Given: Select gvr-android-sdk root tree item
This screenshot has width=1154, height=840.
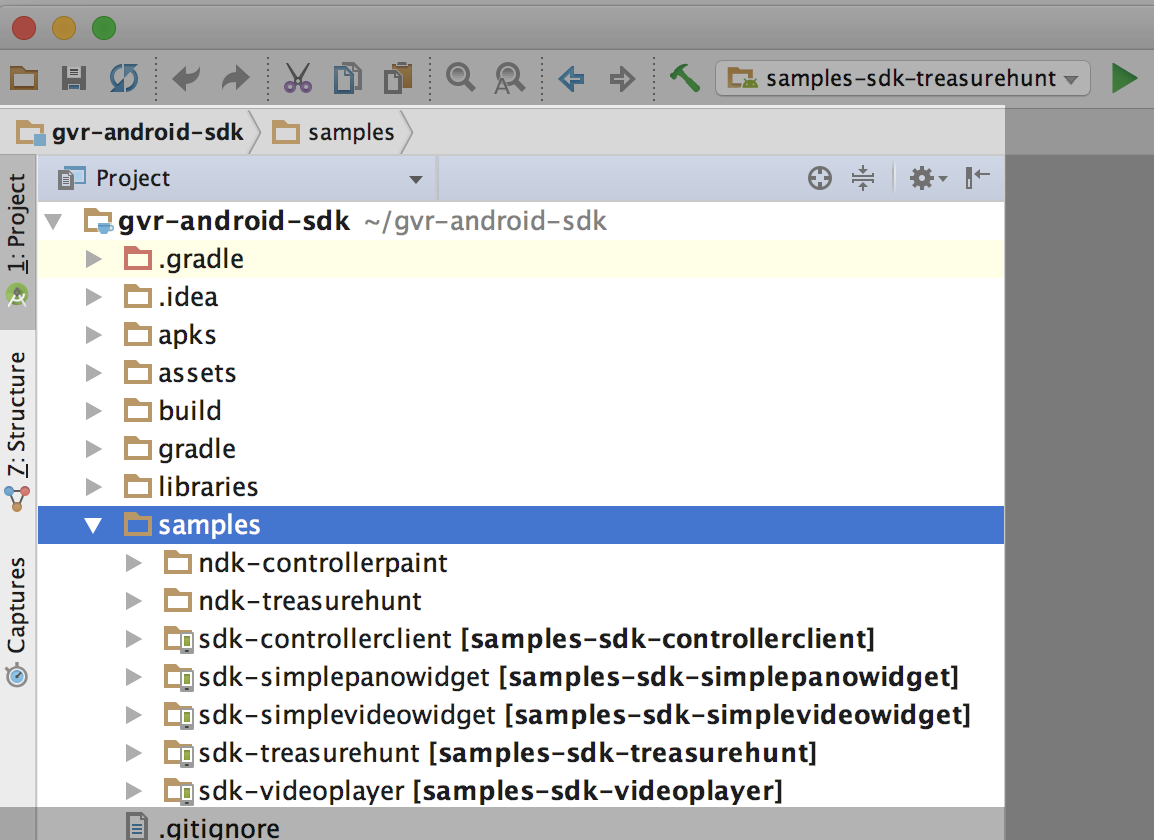Looking at the screenshot, I should 521,221.
